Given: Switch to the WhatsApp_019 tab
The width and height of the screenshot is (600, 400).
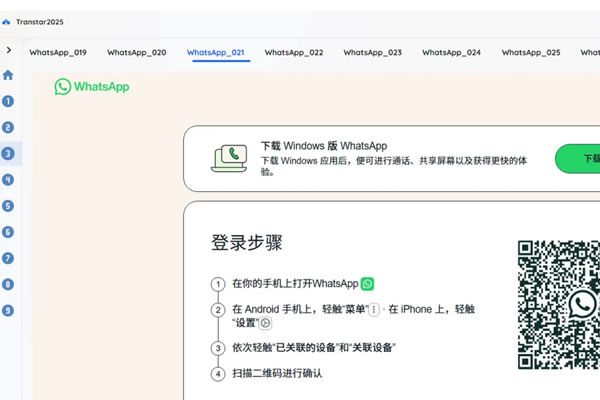Looking at the screenshot, I should 58,52.
